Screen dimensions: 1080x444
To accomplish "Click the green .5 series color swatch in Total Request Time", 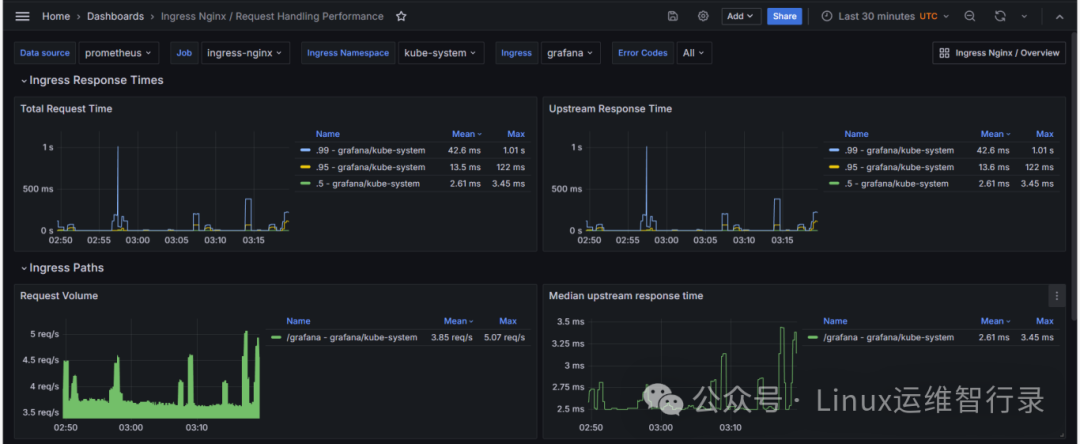I will (305, 184).
